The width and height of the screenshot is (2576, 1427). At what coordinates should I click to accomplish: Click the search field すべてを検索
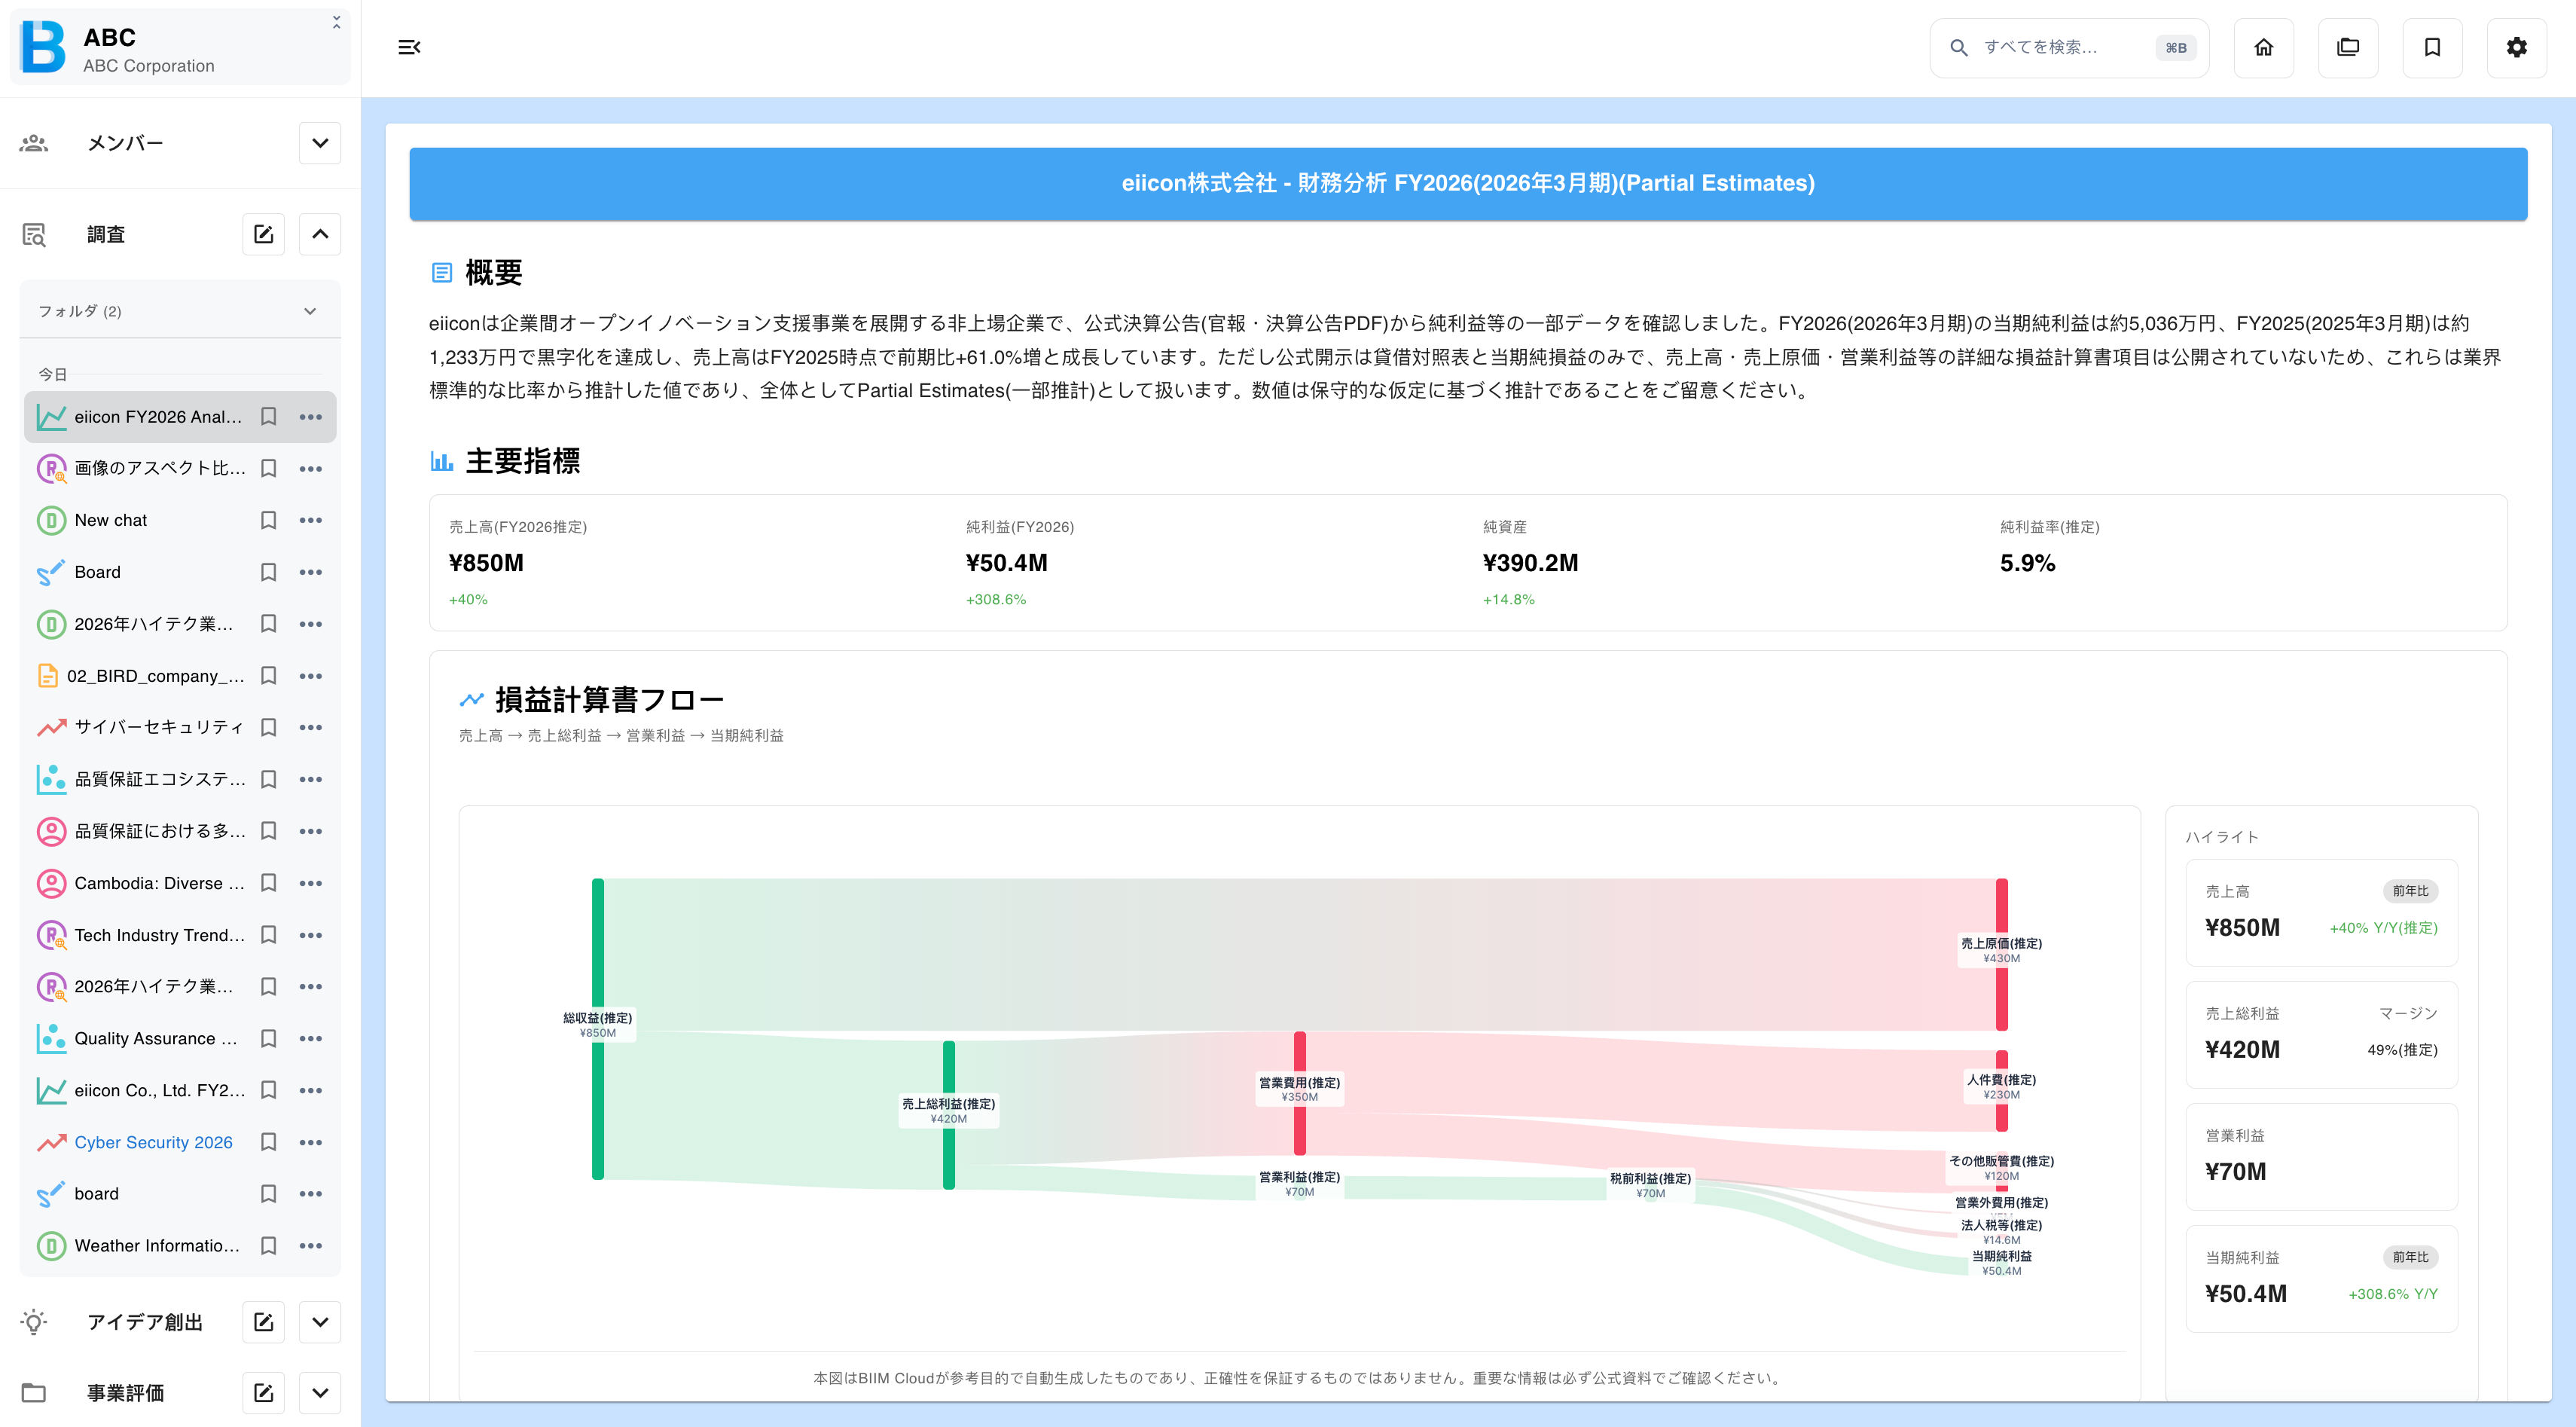point(2069,47)
